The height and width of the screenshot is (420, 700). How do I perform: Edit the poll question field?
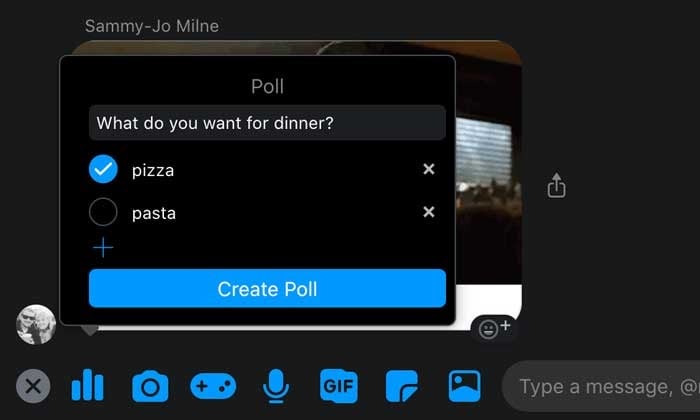(267, 123)
